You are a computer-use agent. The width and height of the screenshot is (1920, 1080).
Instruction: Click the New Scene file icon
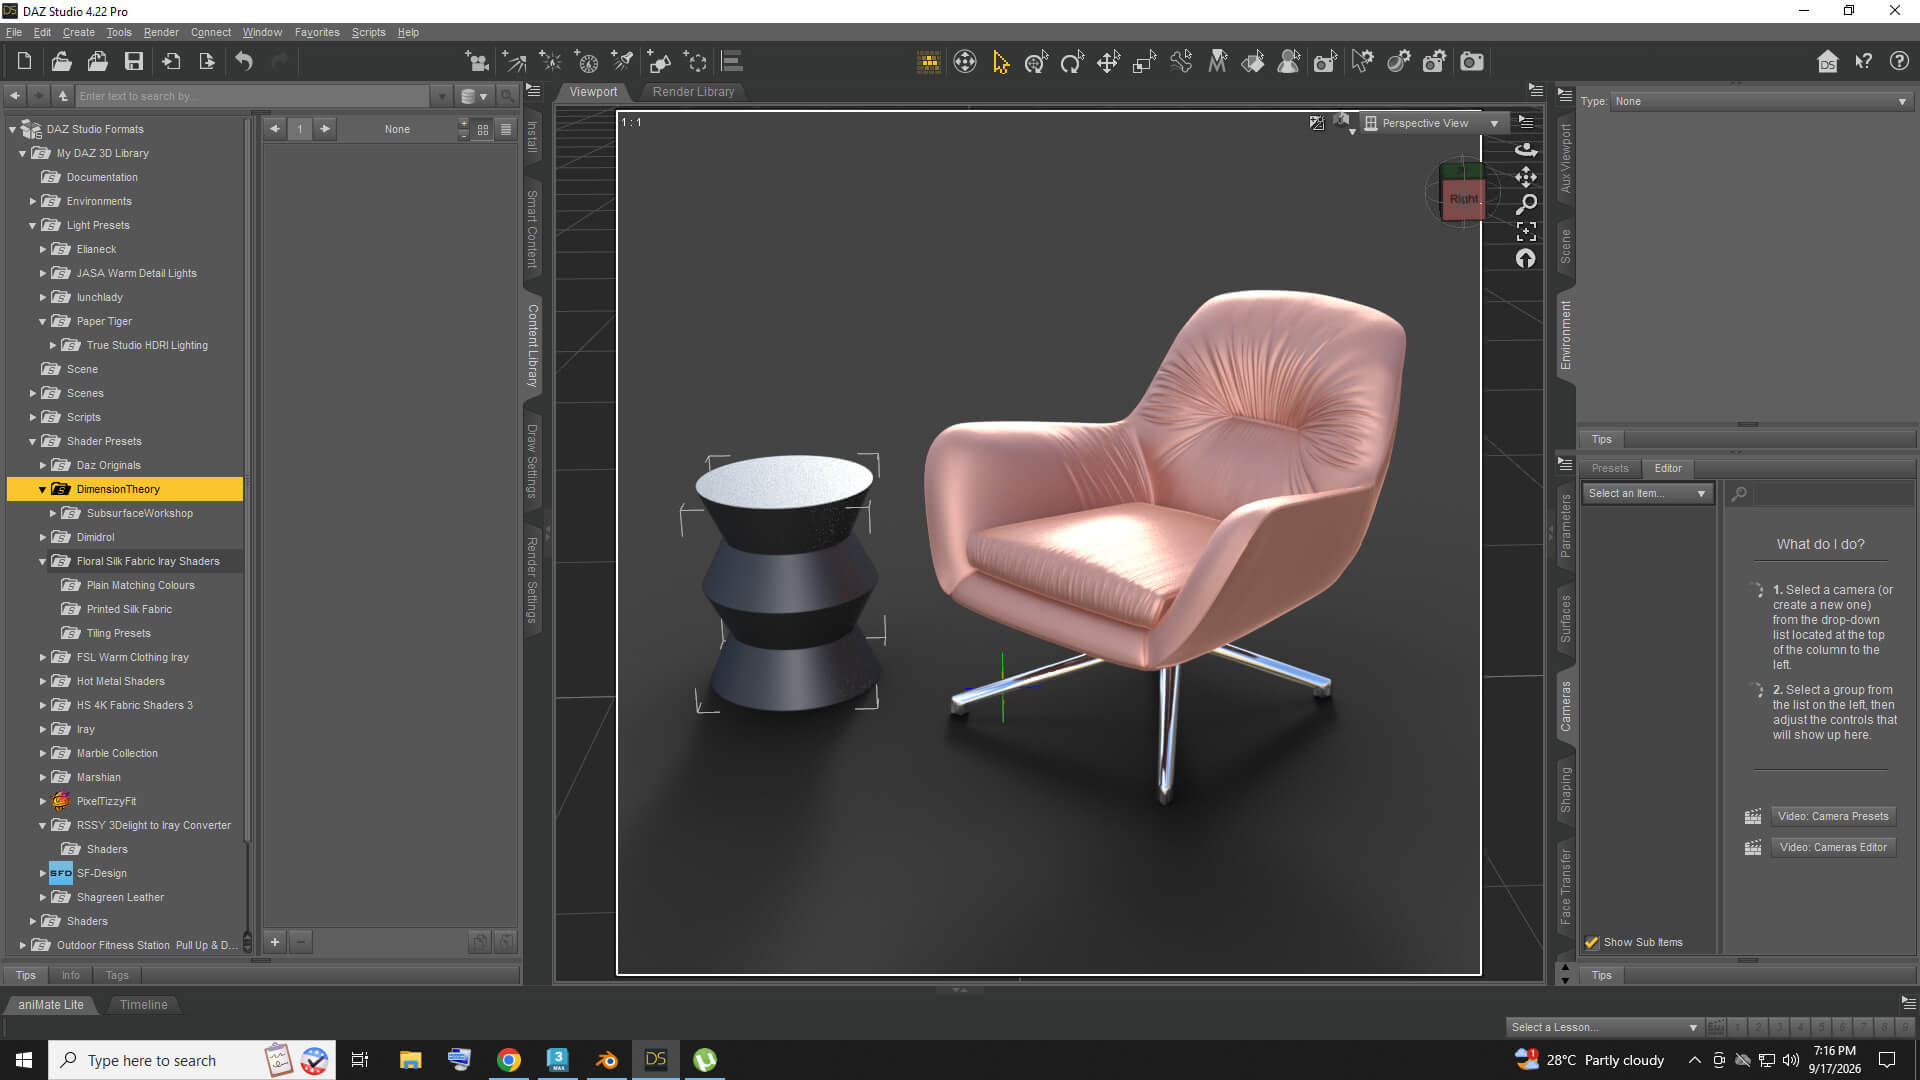pos(24,62)
